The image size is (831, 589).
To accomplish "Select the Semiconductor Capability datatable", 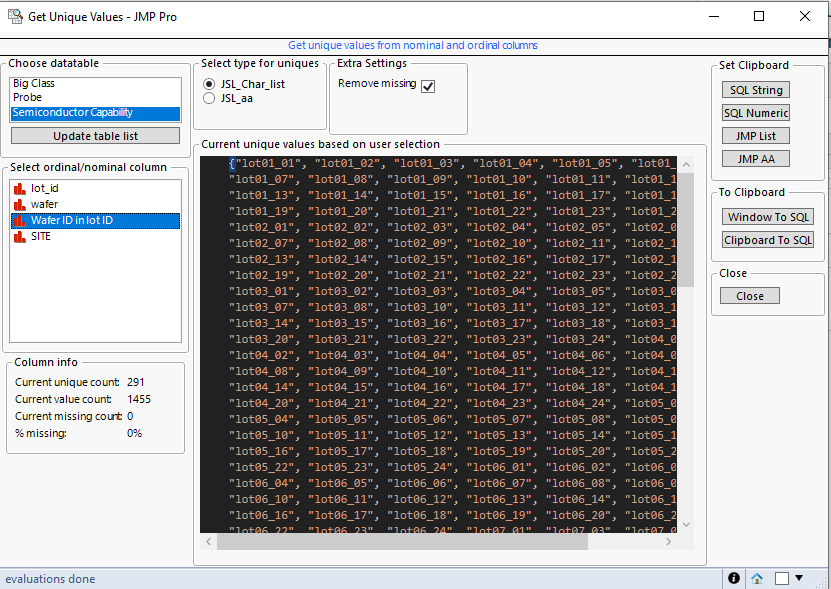I will (95, 112).
